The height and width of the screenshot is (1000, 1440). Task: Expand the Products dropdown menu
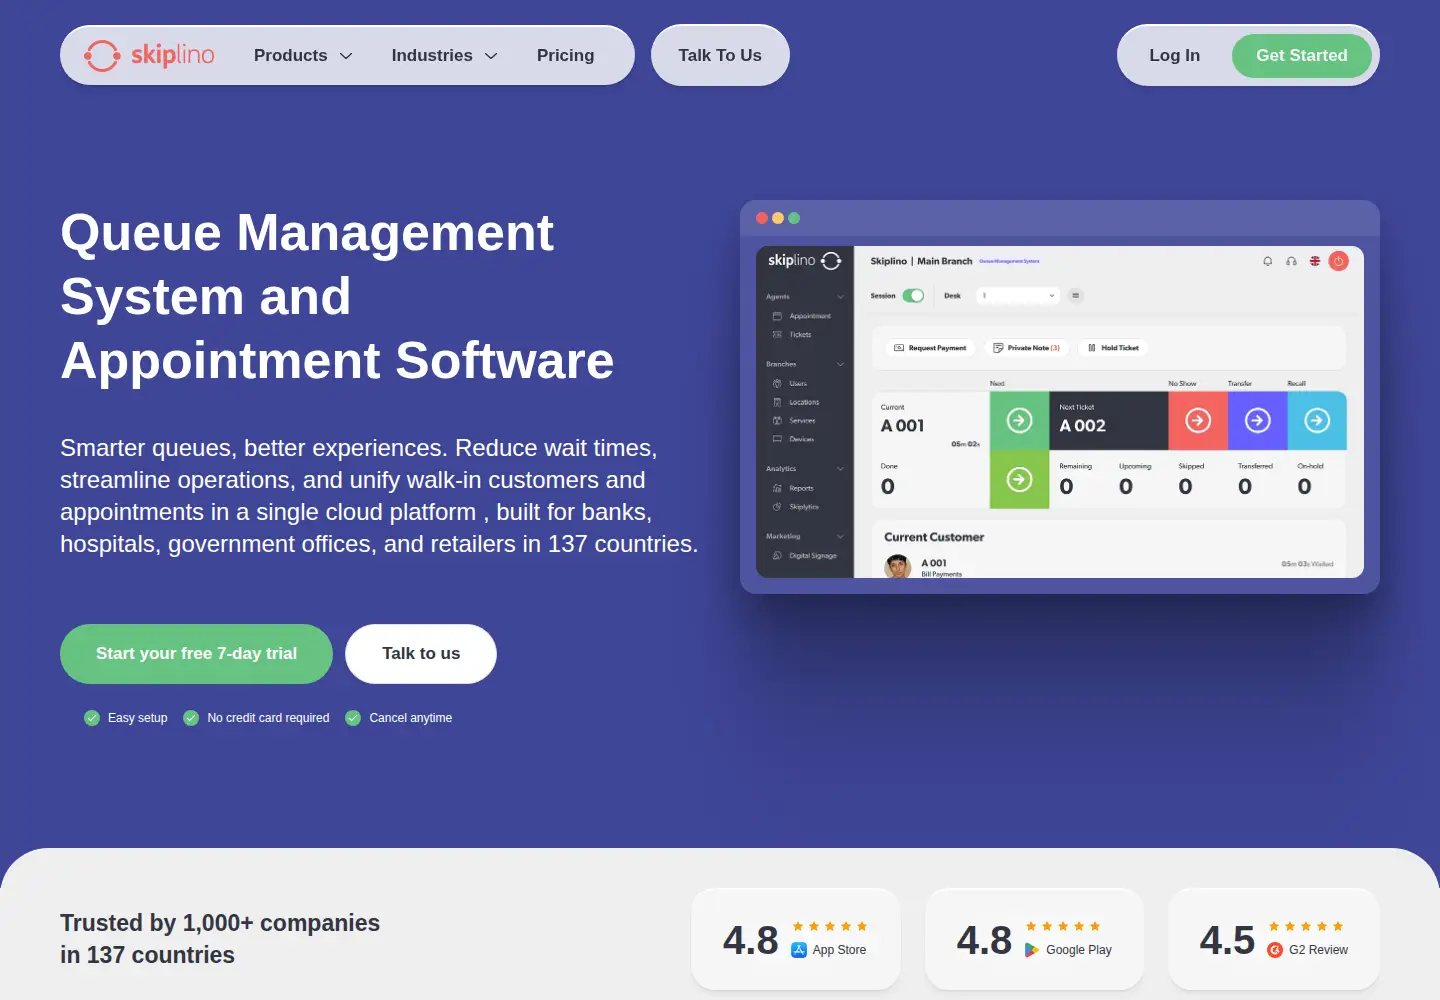coord(303,56)
